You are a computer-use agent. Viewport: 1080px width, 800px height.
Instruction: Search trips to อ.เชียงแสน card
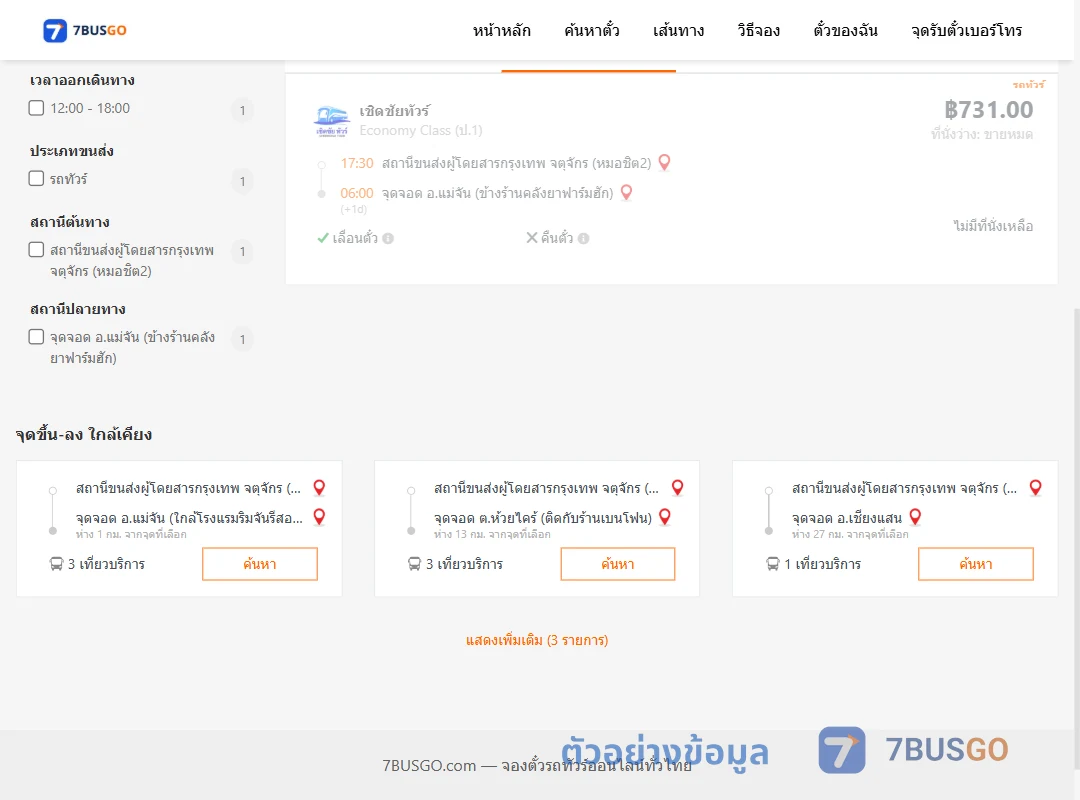tap(976, 564)
